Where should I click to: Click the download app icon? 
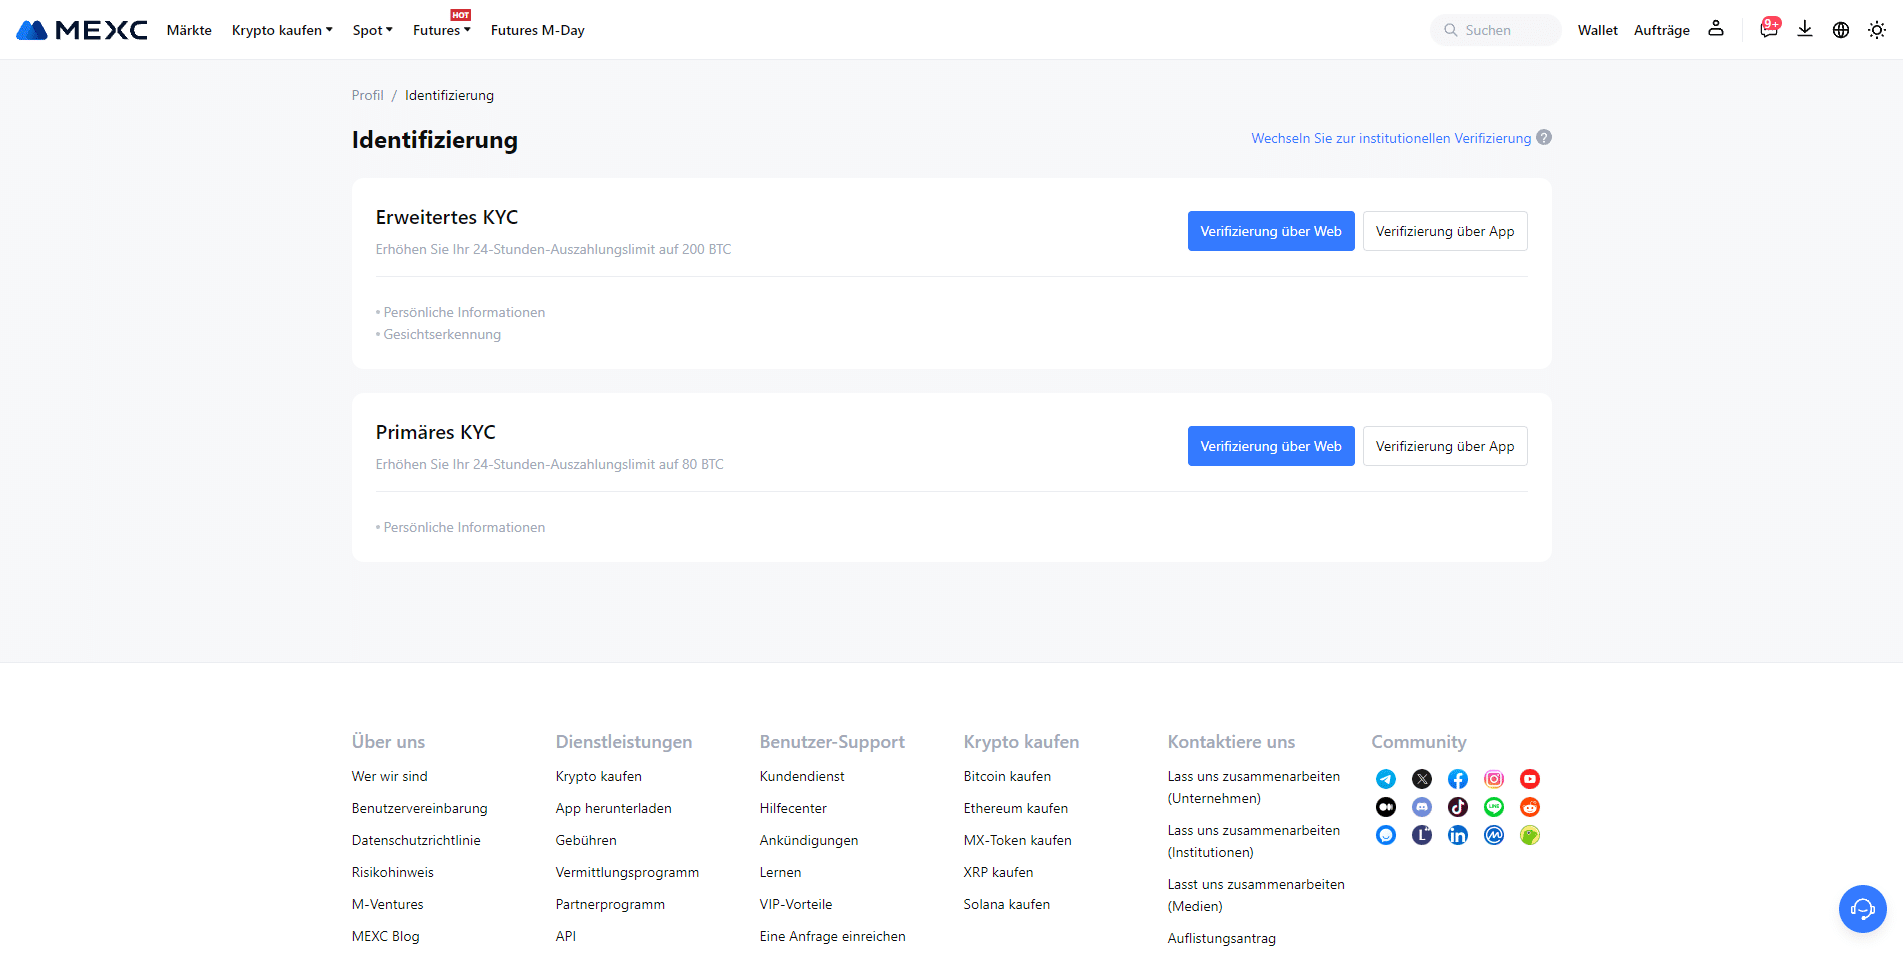pyautogui.click(x=1805, y=29)
